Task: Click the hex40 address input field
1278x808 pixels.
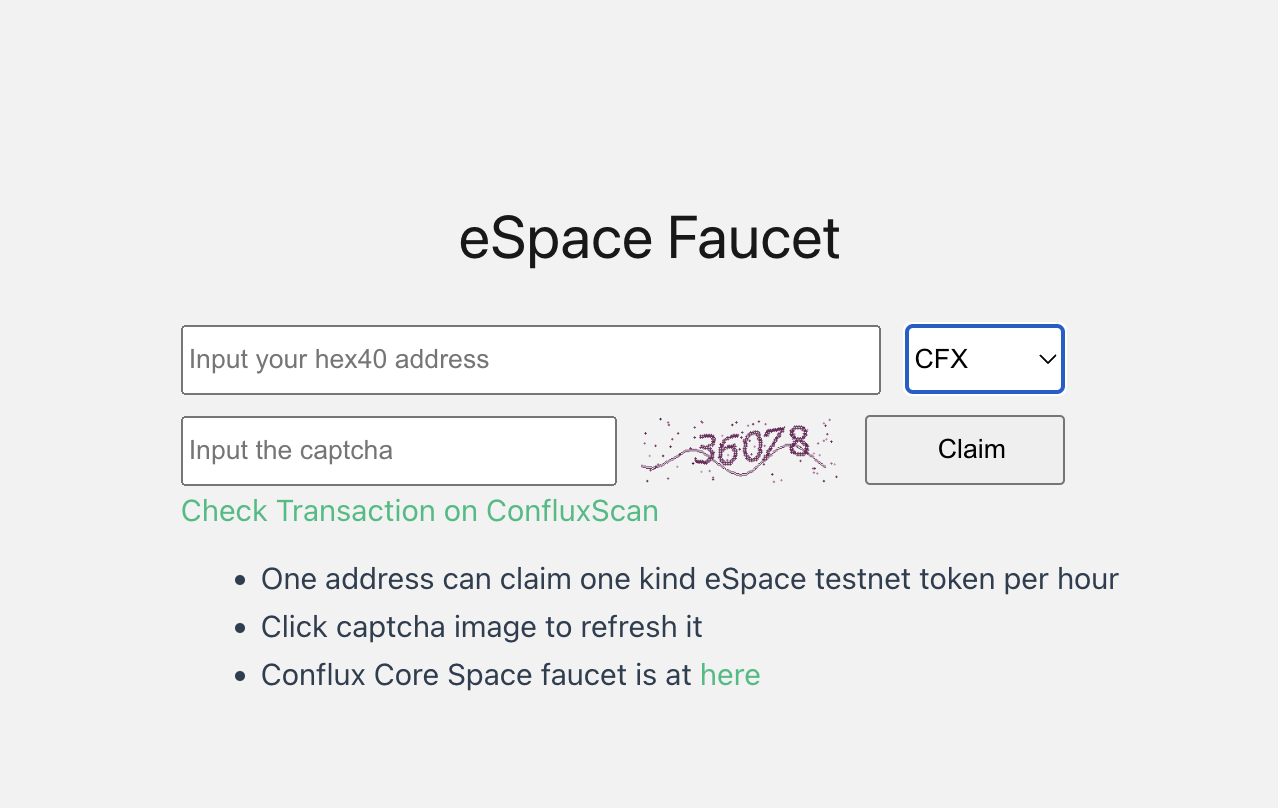Action: [x=530, y=360]
